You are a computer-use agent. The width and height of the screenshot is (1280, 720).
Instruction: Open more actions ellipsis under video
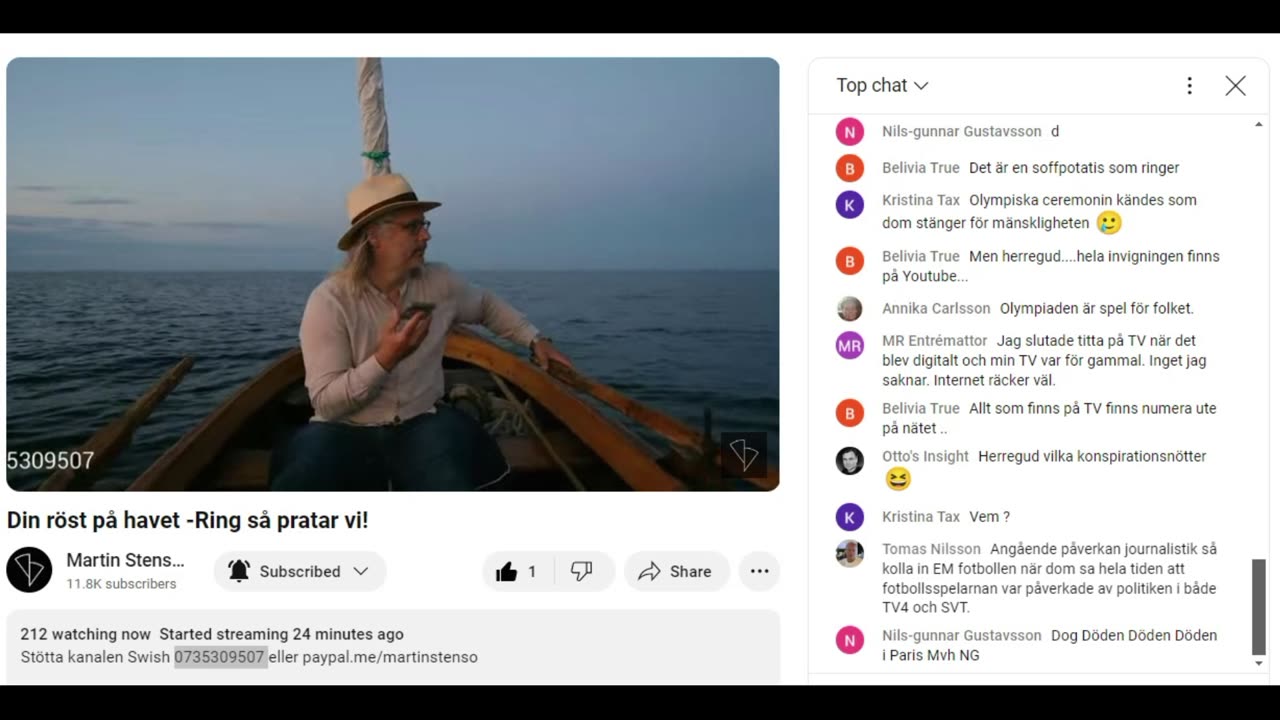759,571
